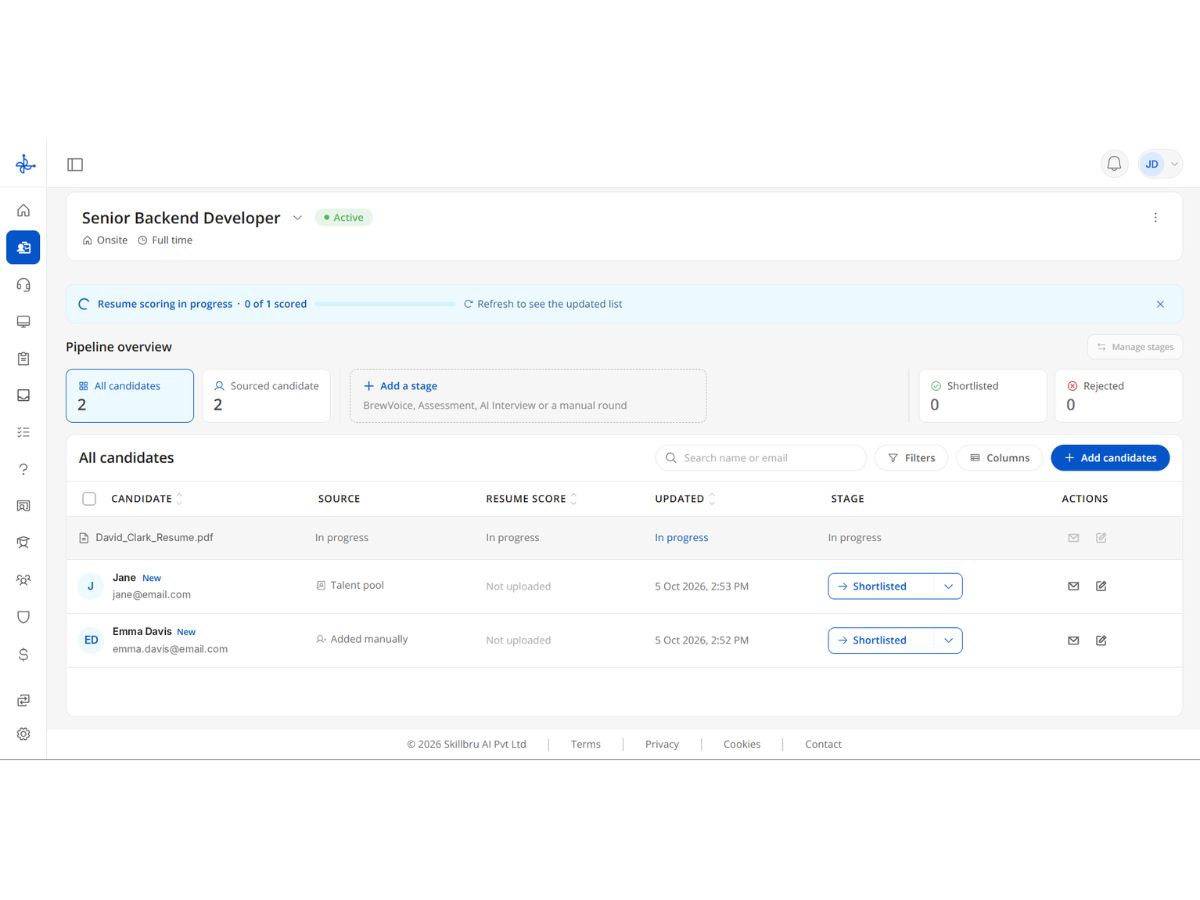
Task: Click the email icon for Jane
Action: [x=1073, y=586]
